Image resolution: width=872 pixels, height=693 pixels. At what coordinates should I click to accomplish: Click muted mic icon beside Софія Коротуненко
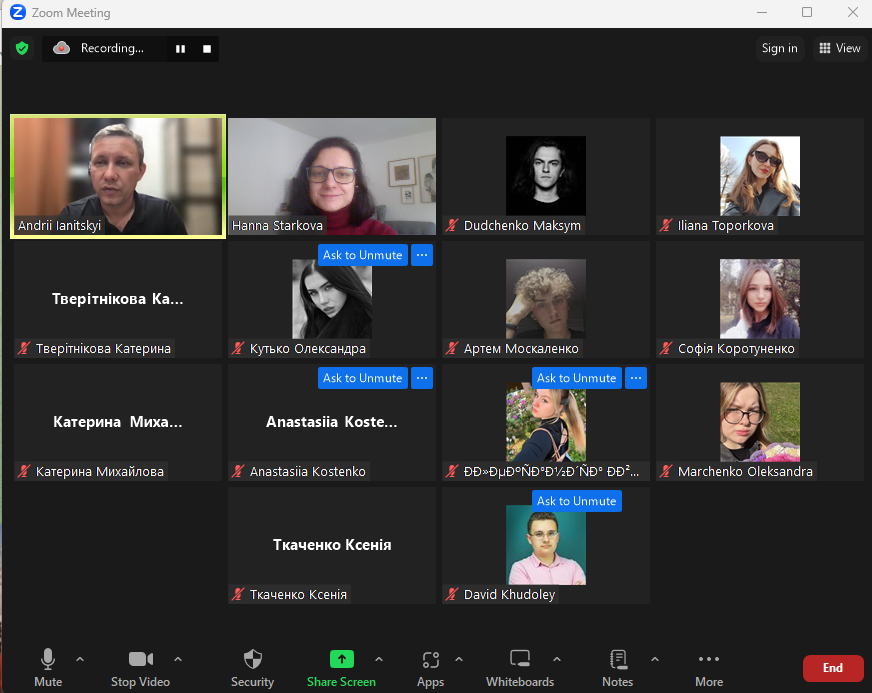point(666,348)
